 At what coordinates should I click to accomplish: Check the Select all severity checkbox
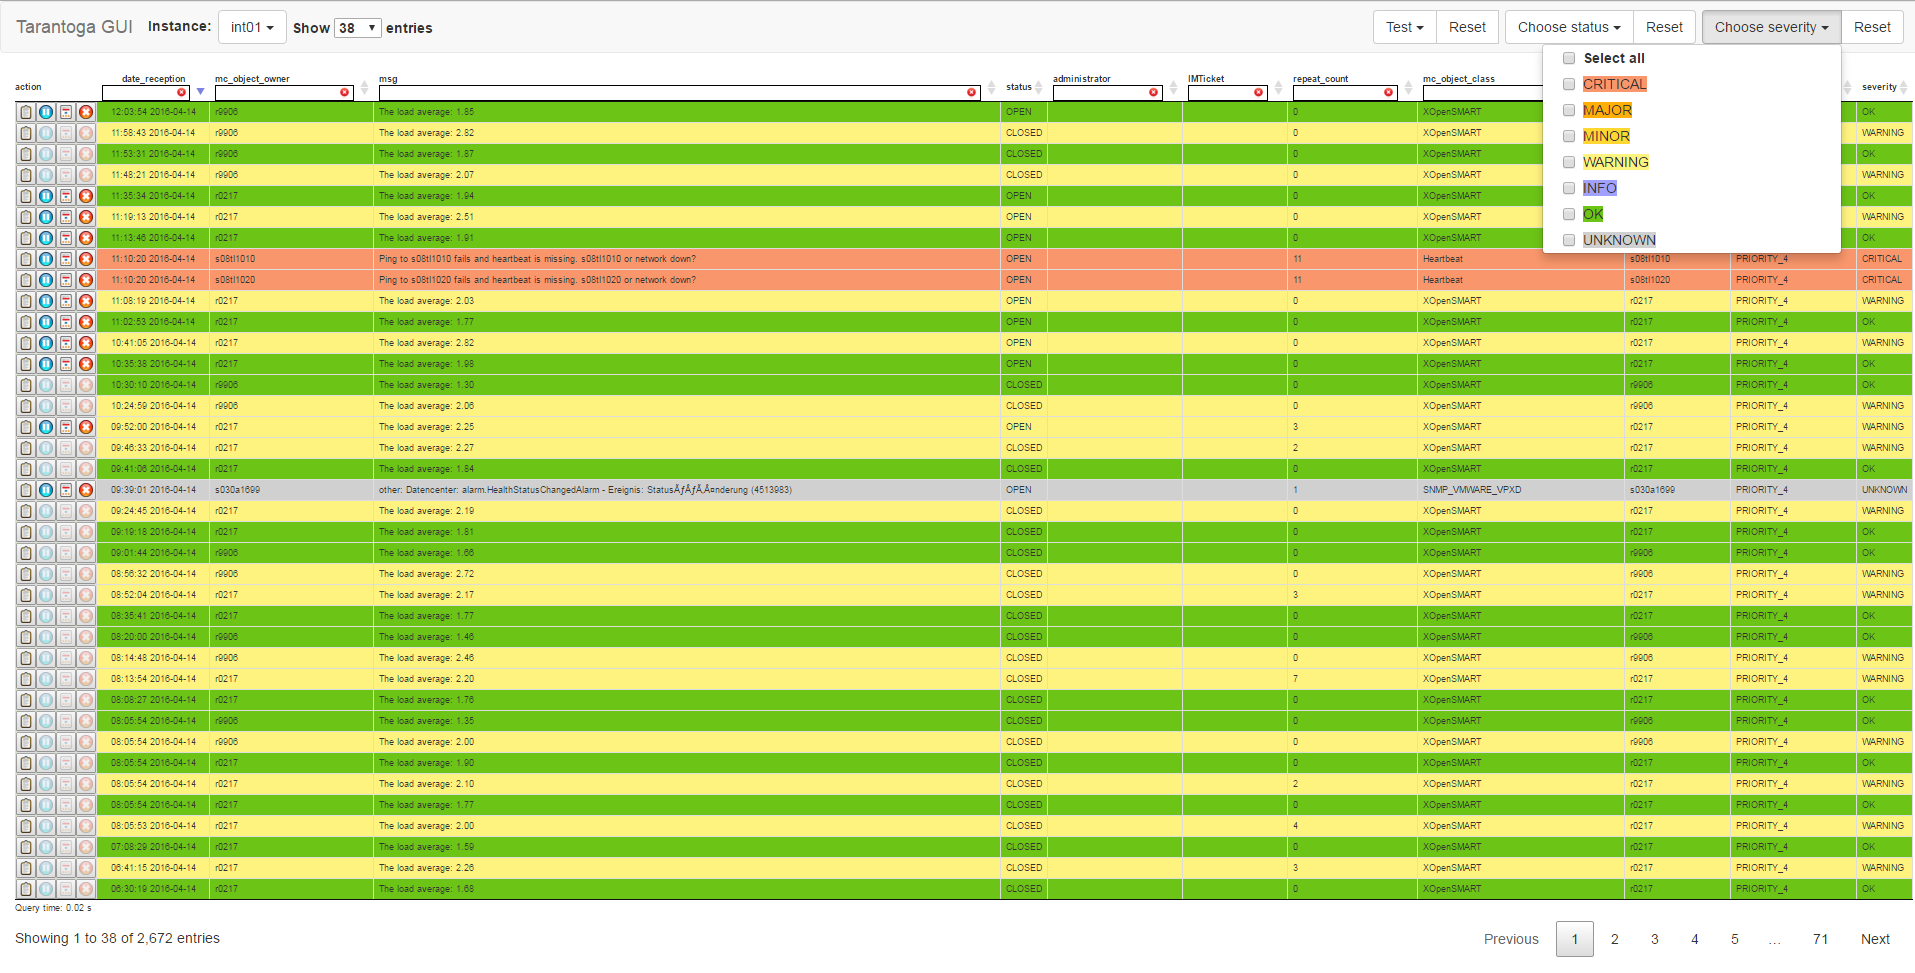pyautogui.click(x=1568, y=58)
